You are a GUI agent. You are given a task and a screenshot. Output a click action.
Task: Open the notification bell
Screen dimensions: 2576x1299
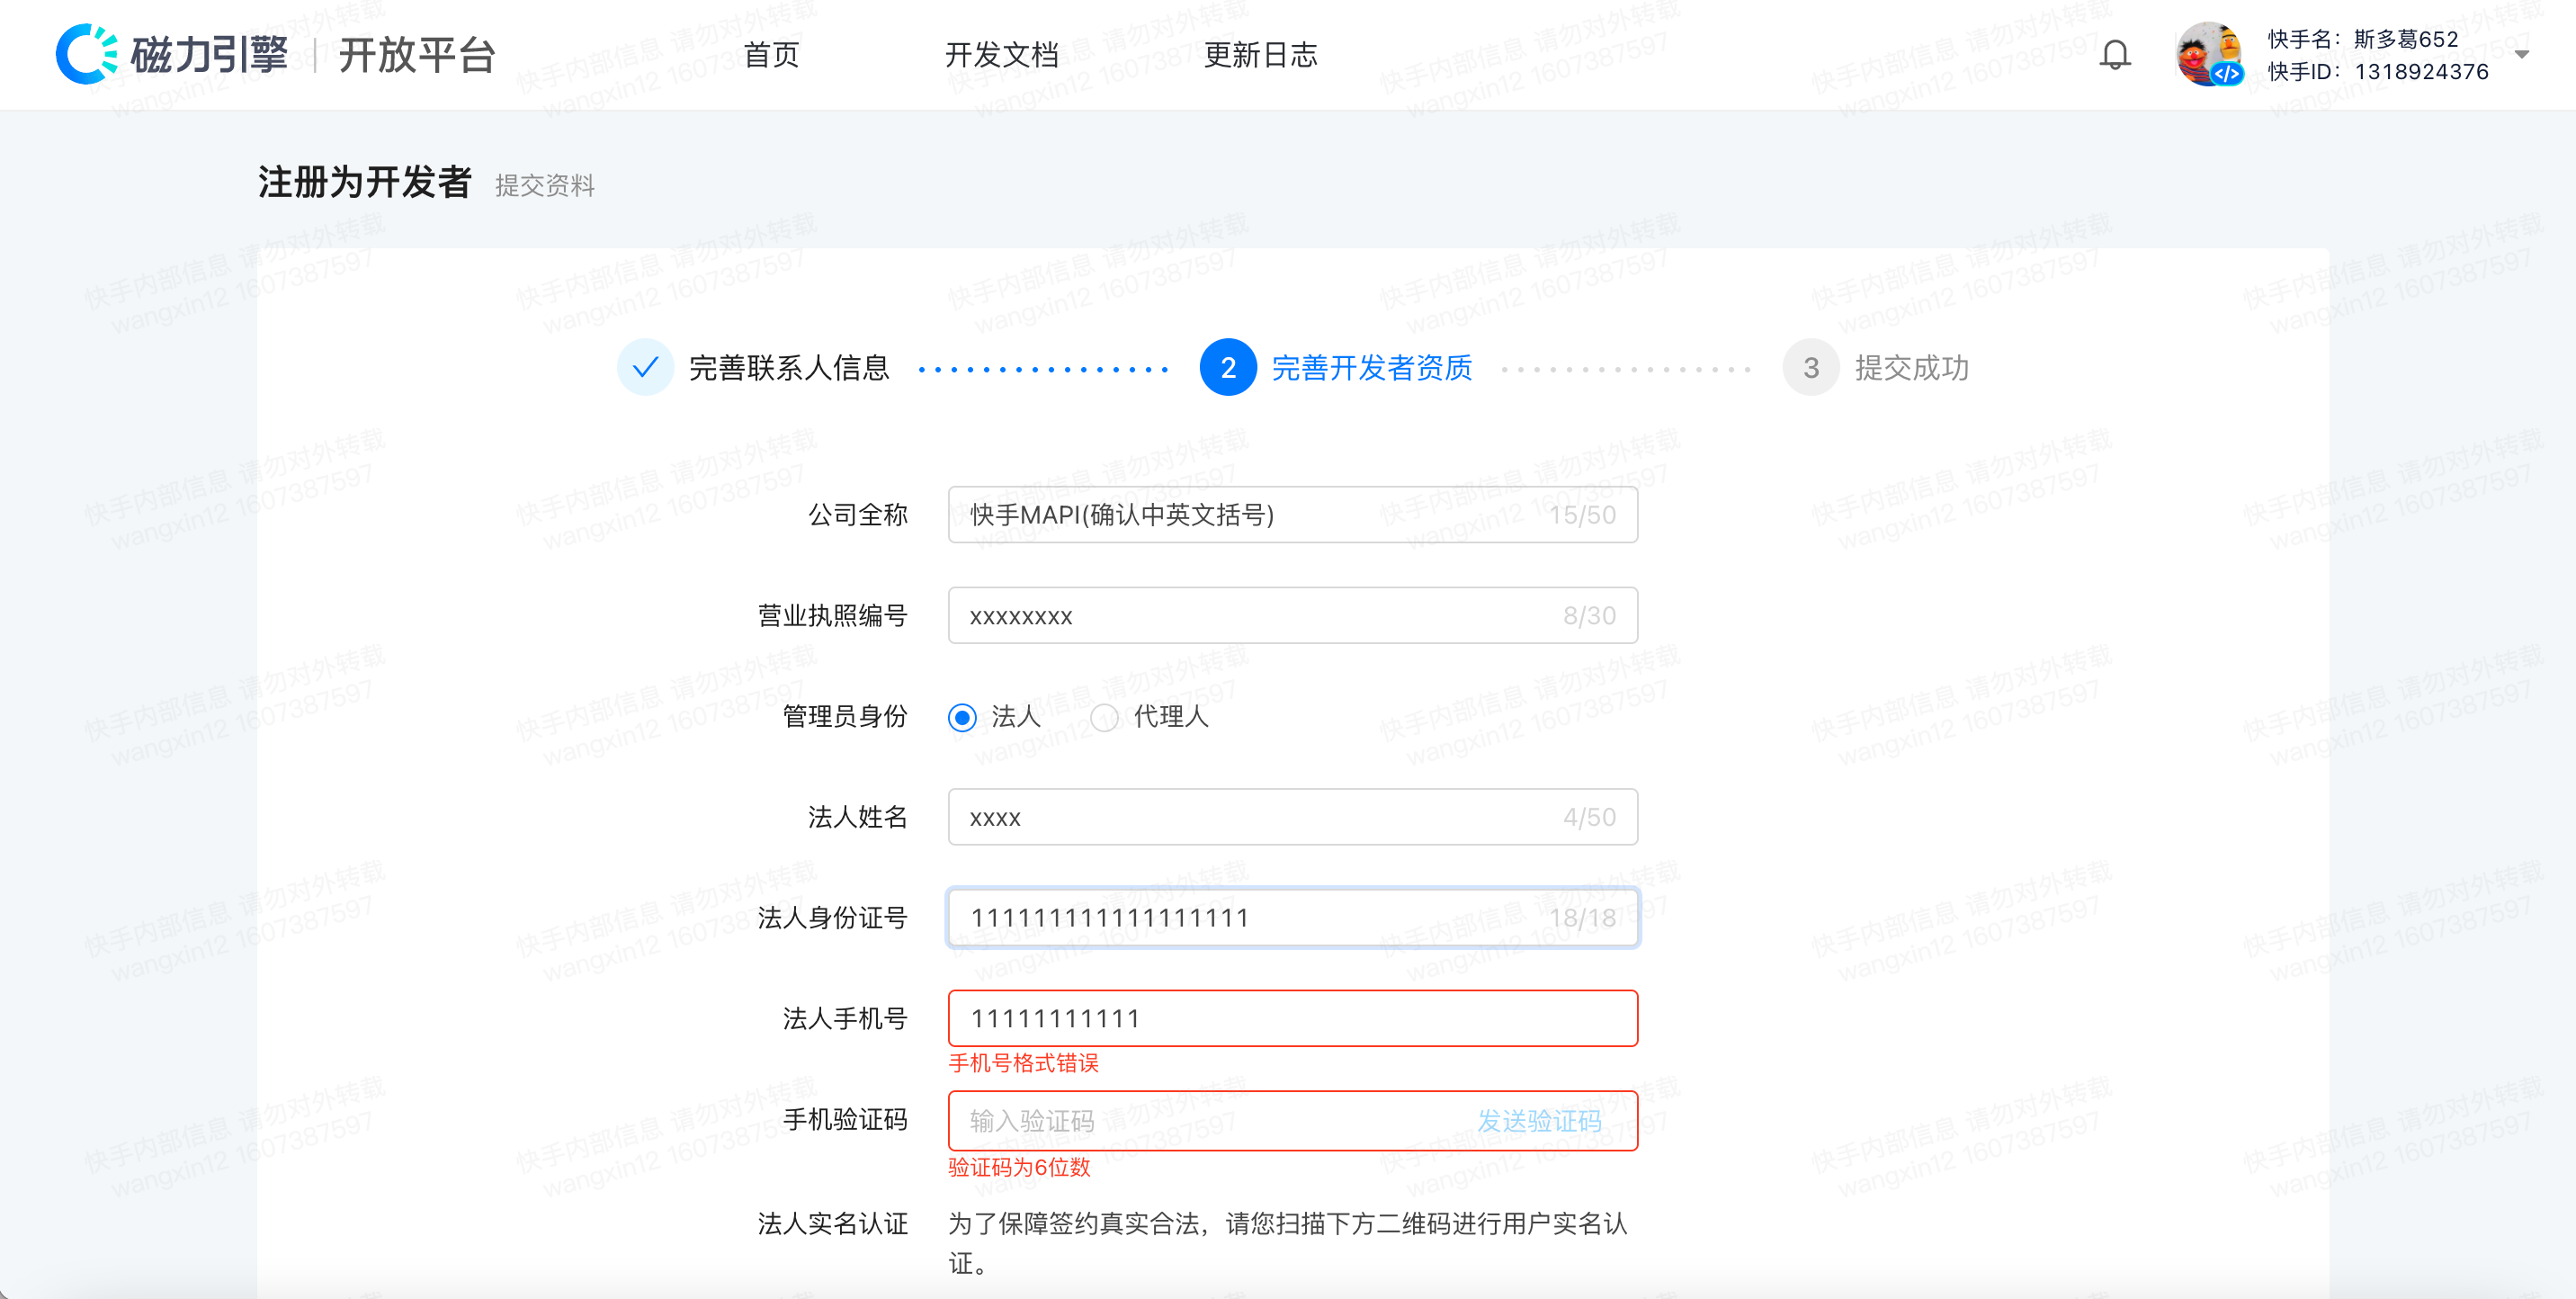(x=2114, y=54)
